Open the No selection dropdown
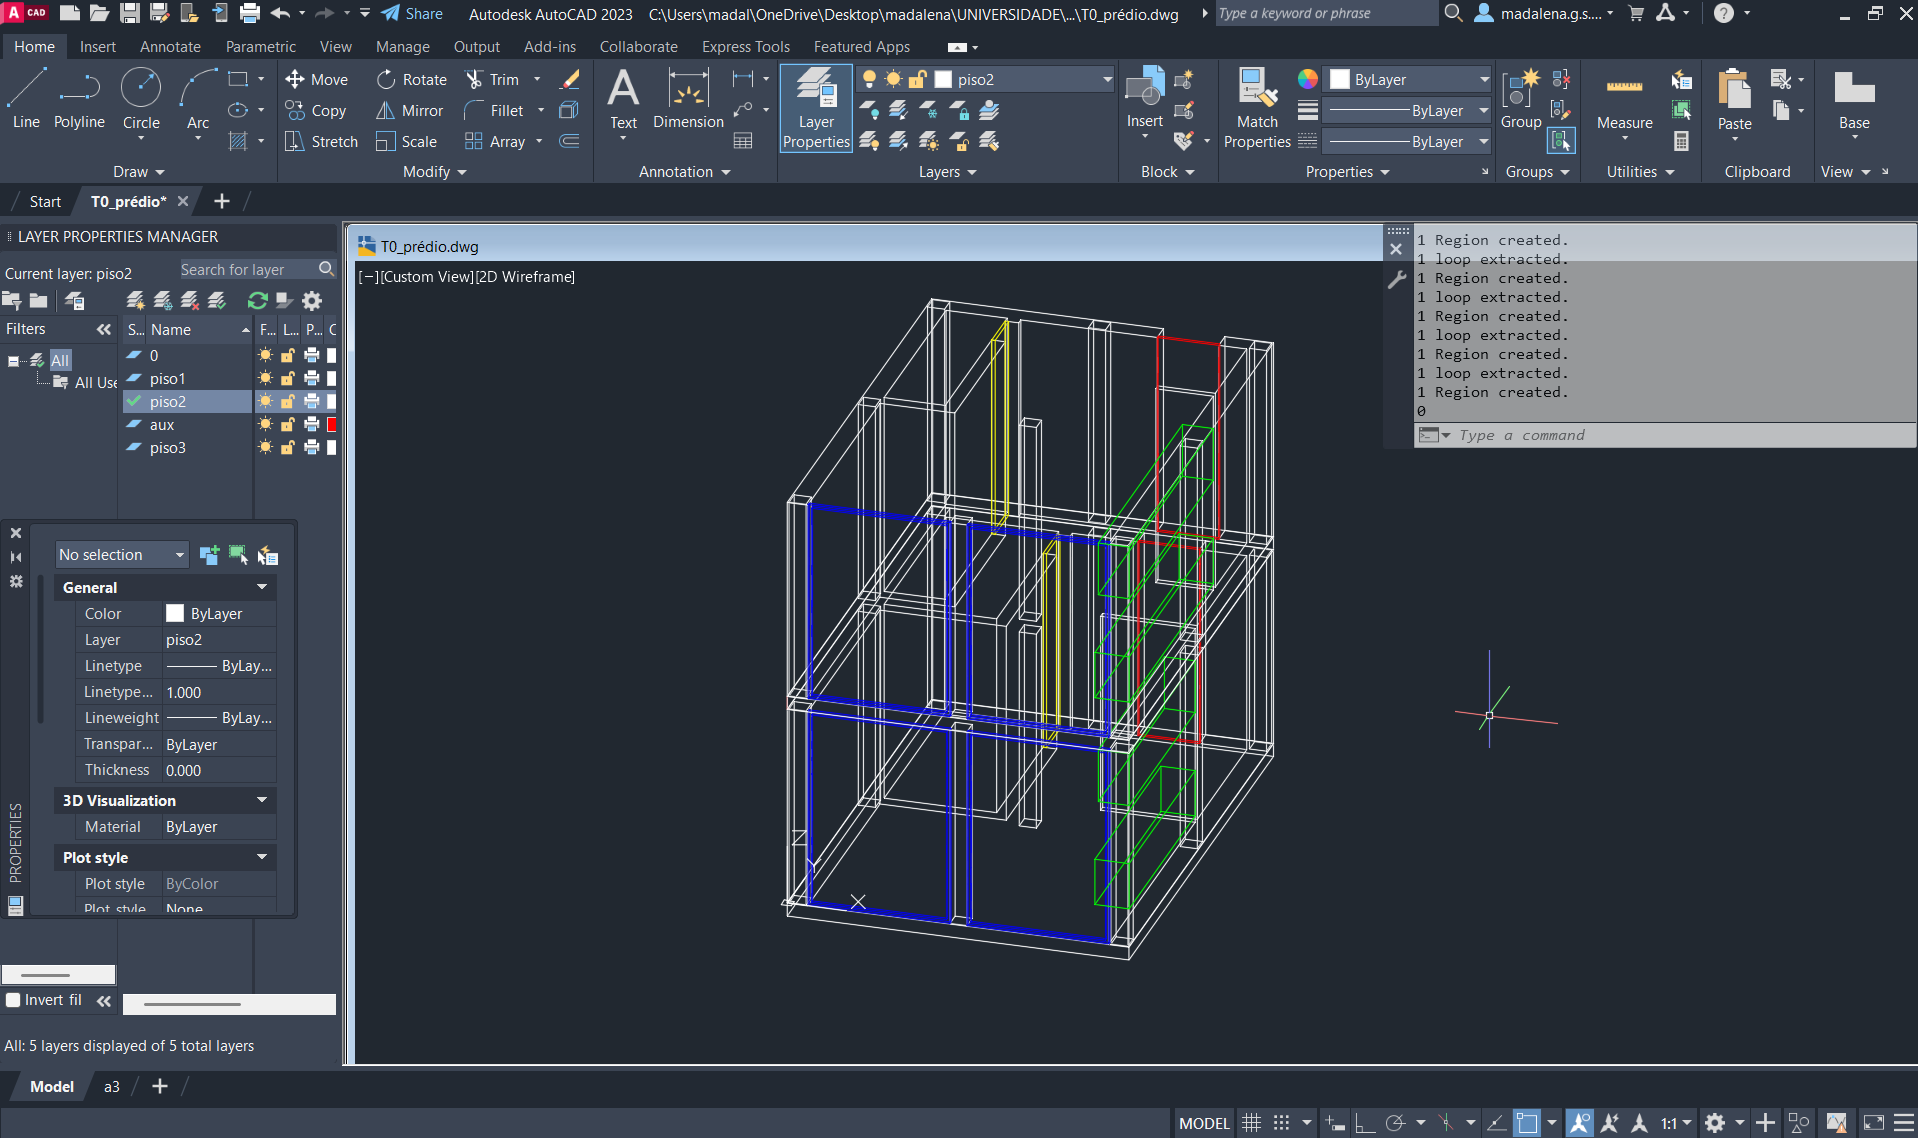 click(122, 555)
